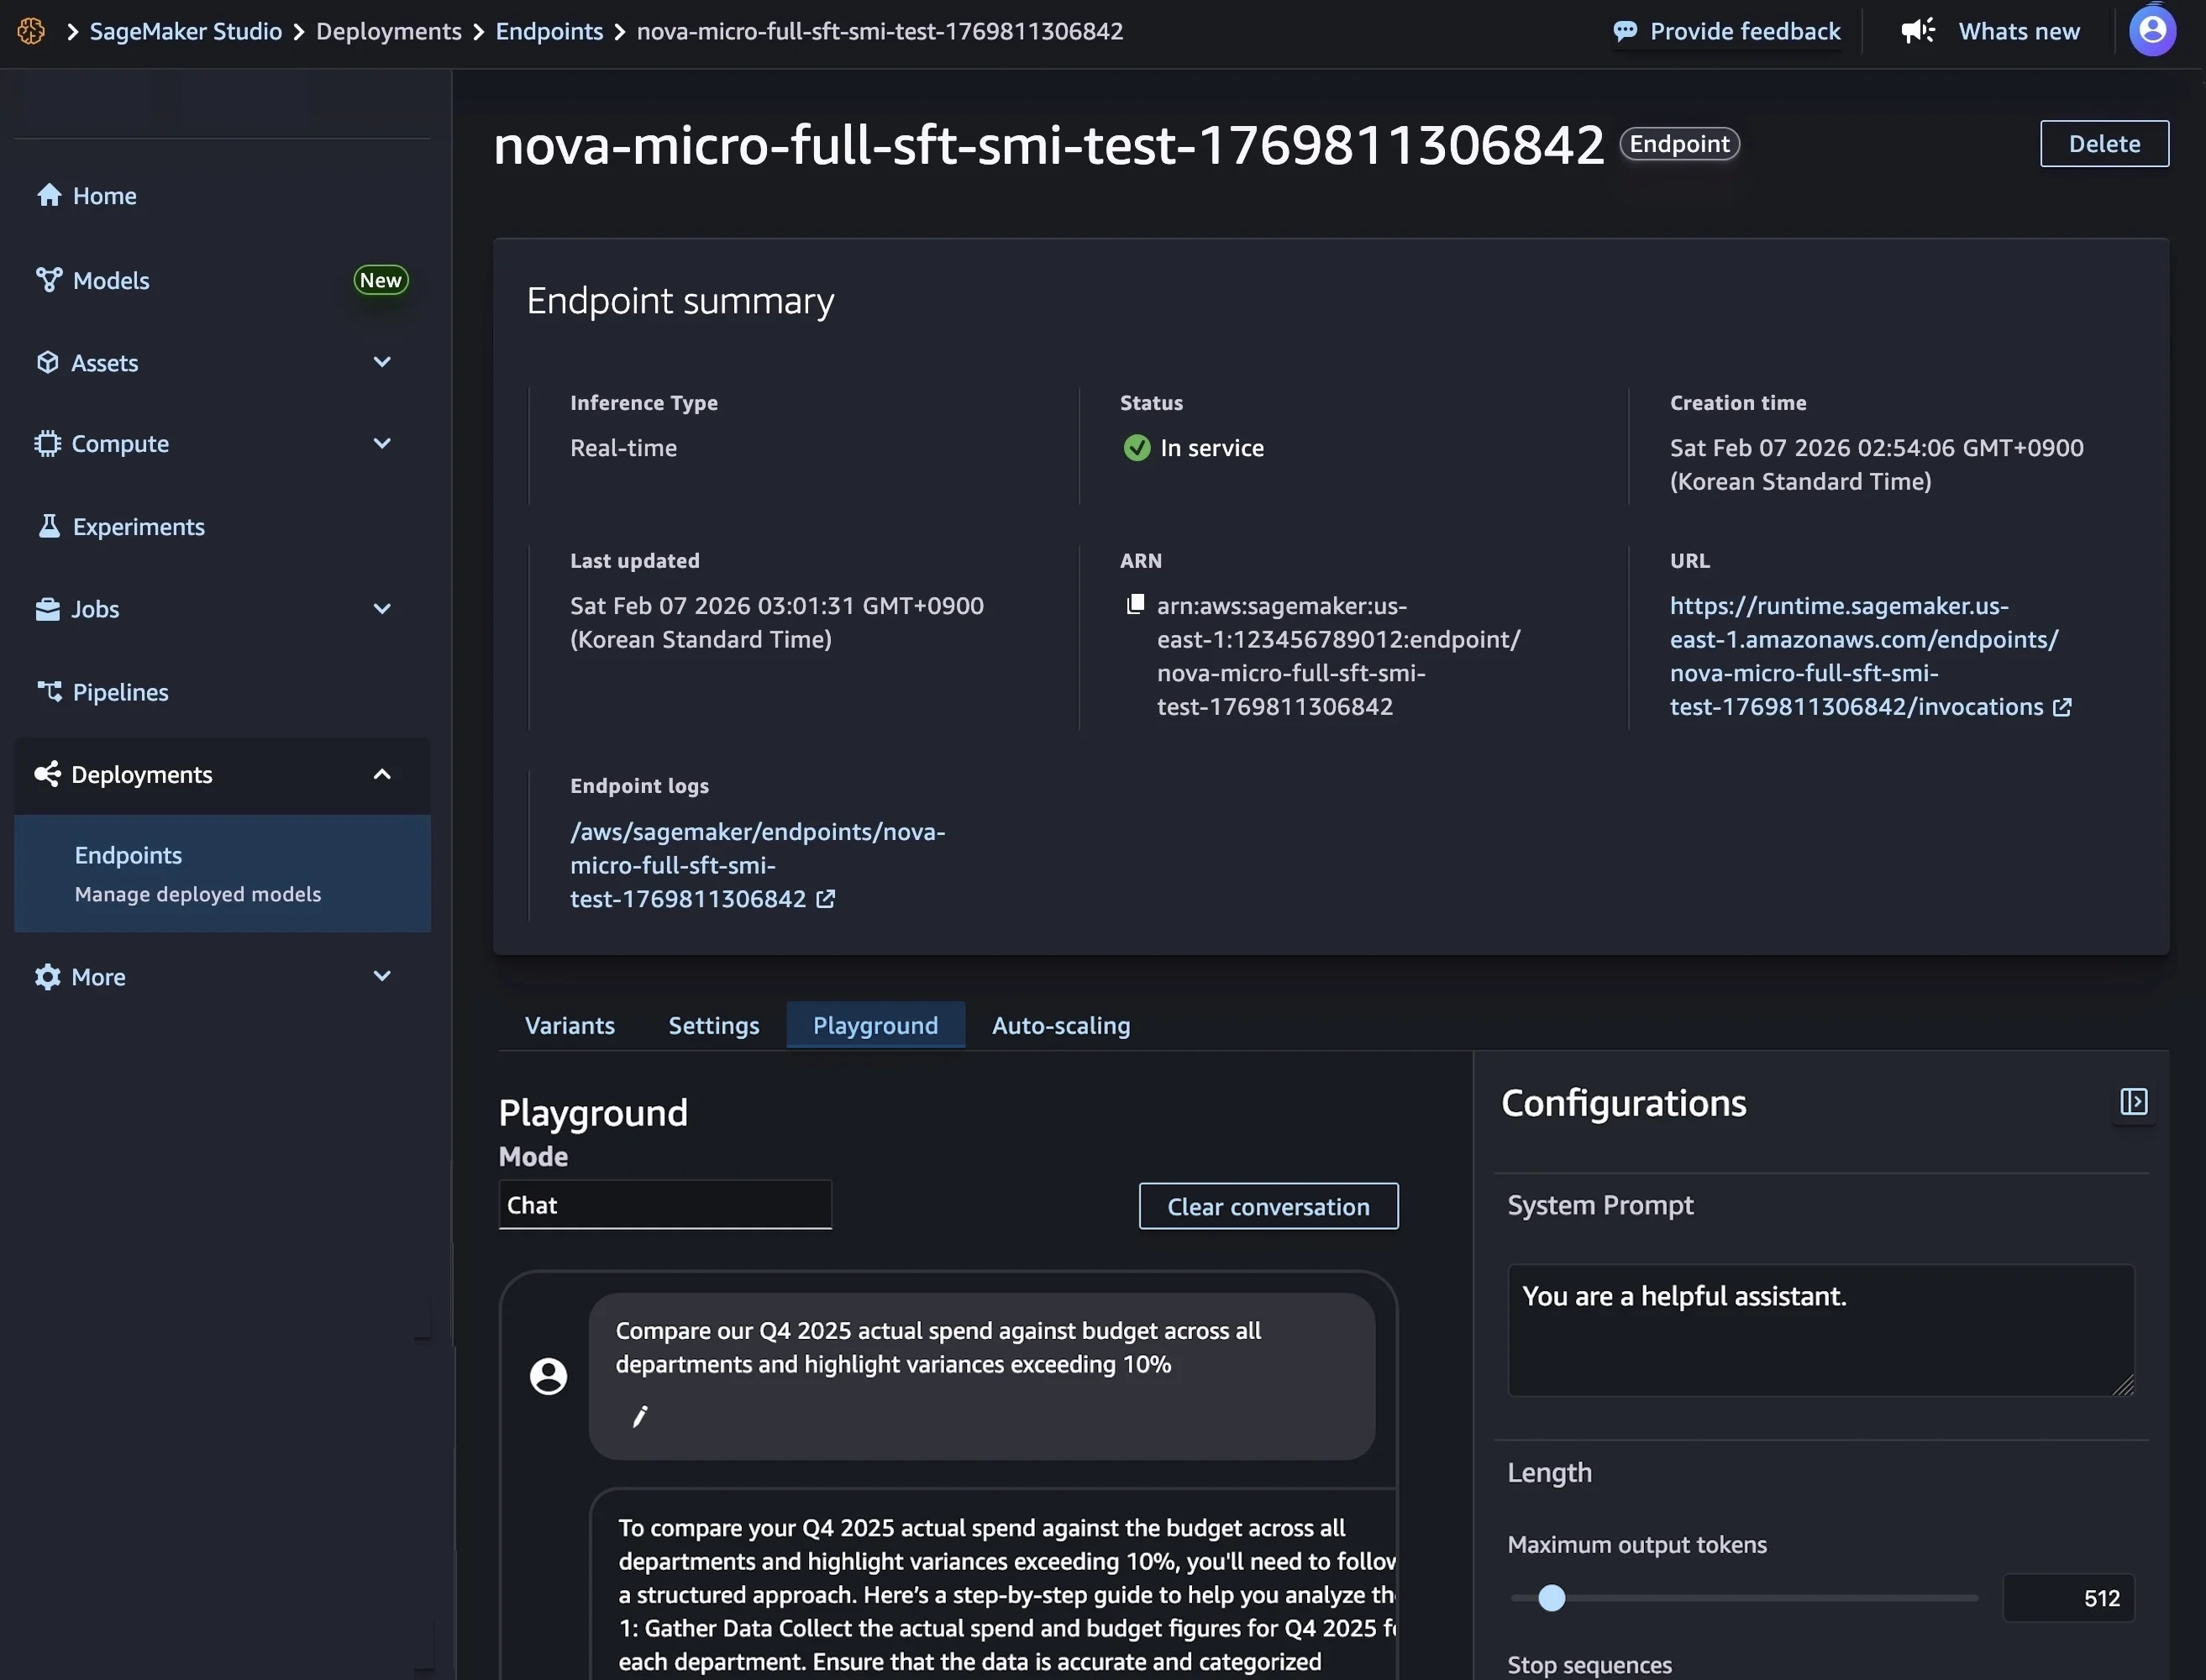The height and width of the screenshot is (1680, 2206).
Task: Expand the Compute section chevron
Action: [x=381, y=443]
